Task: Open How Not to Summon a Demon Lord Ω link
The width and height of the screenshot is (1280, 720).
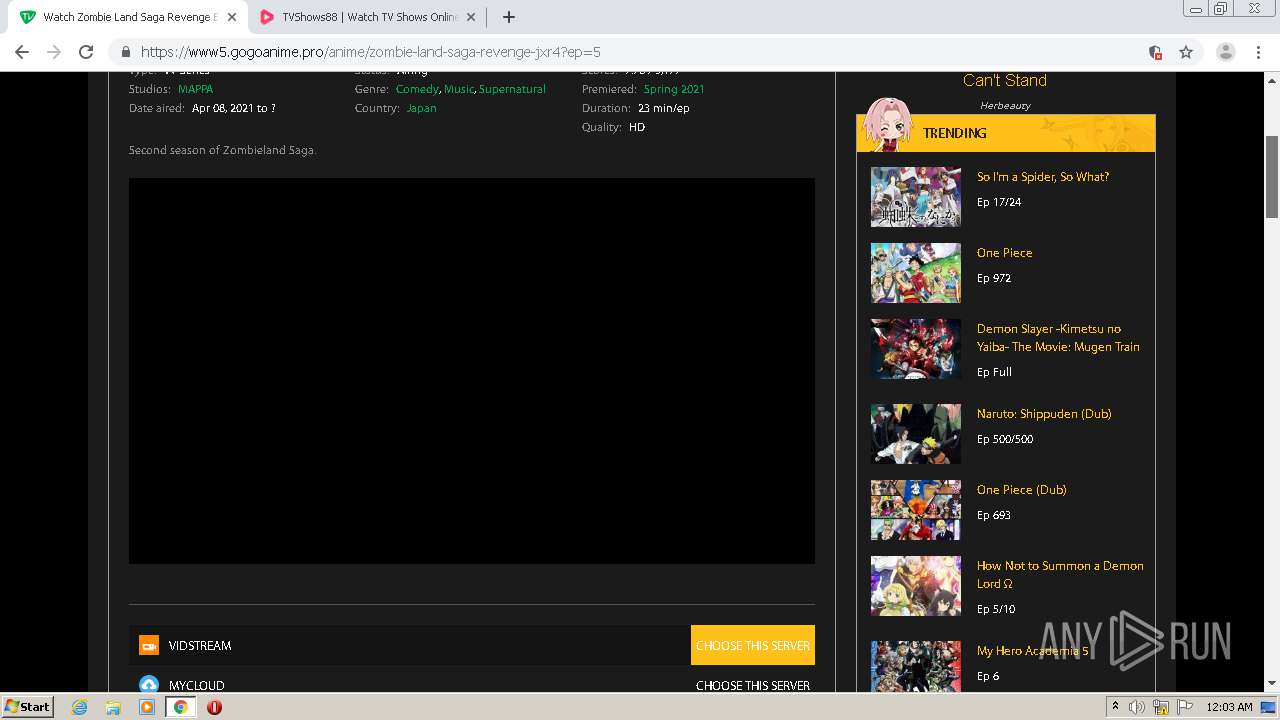Action: [1060, 575]
